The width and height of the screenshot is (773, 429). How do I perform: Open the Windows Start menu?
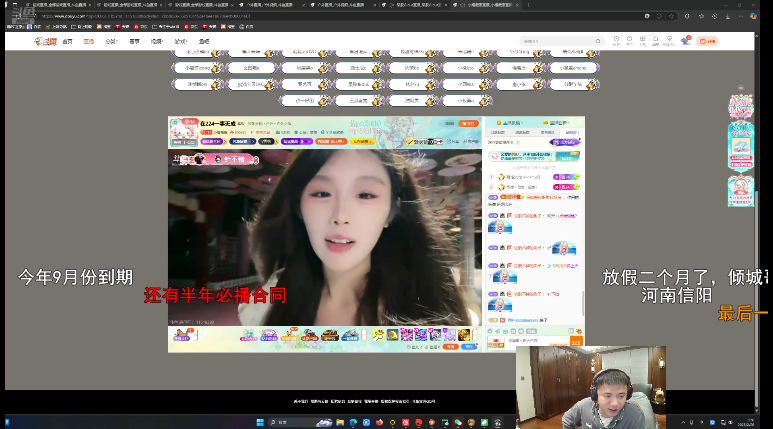pyautogui.click(x=260, y=423)
